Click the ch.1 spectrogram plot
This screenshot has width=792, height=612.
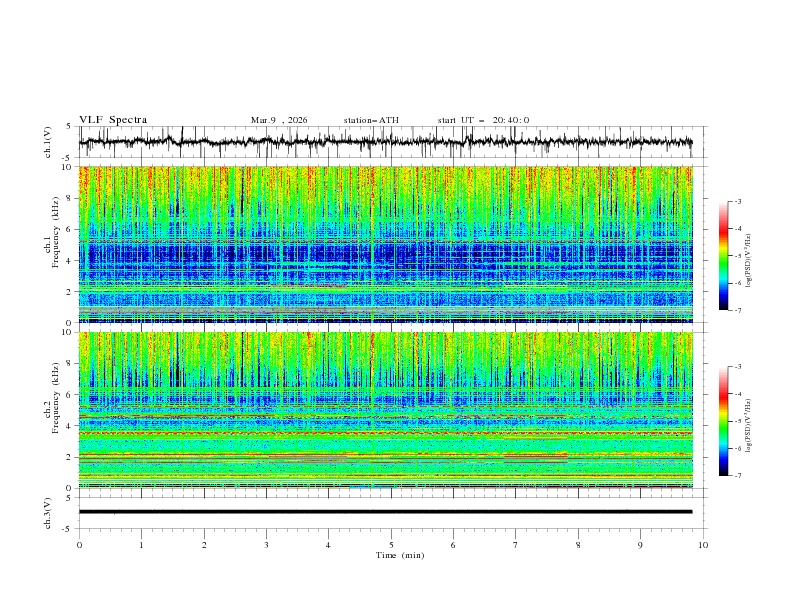(385, 244)
